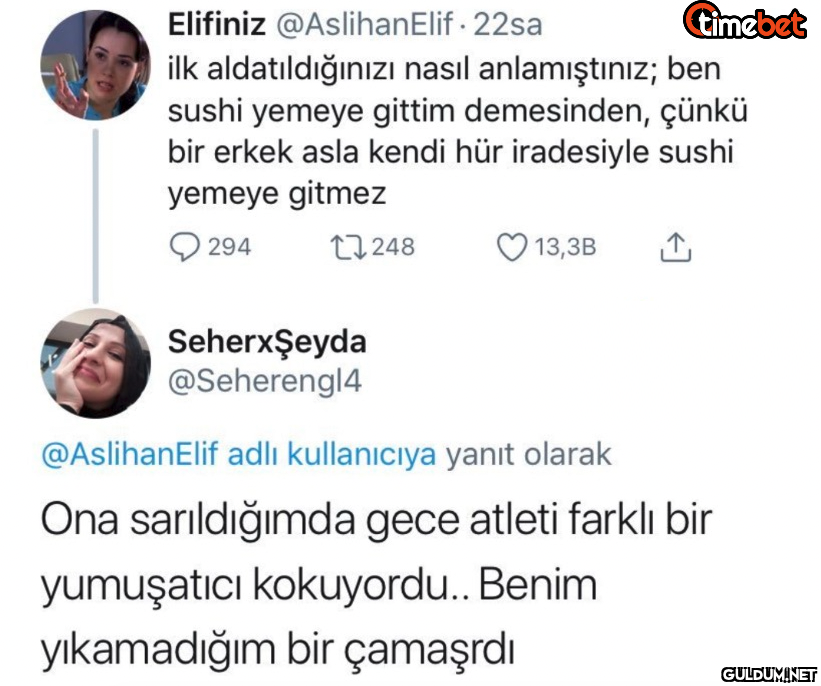Viewport: 821px width, 686px height.
Task: View the 13,3B likes count
Action: click(565, 247)
